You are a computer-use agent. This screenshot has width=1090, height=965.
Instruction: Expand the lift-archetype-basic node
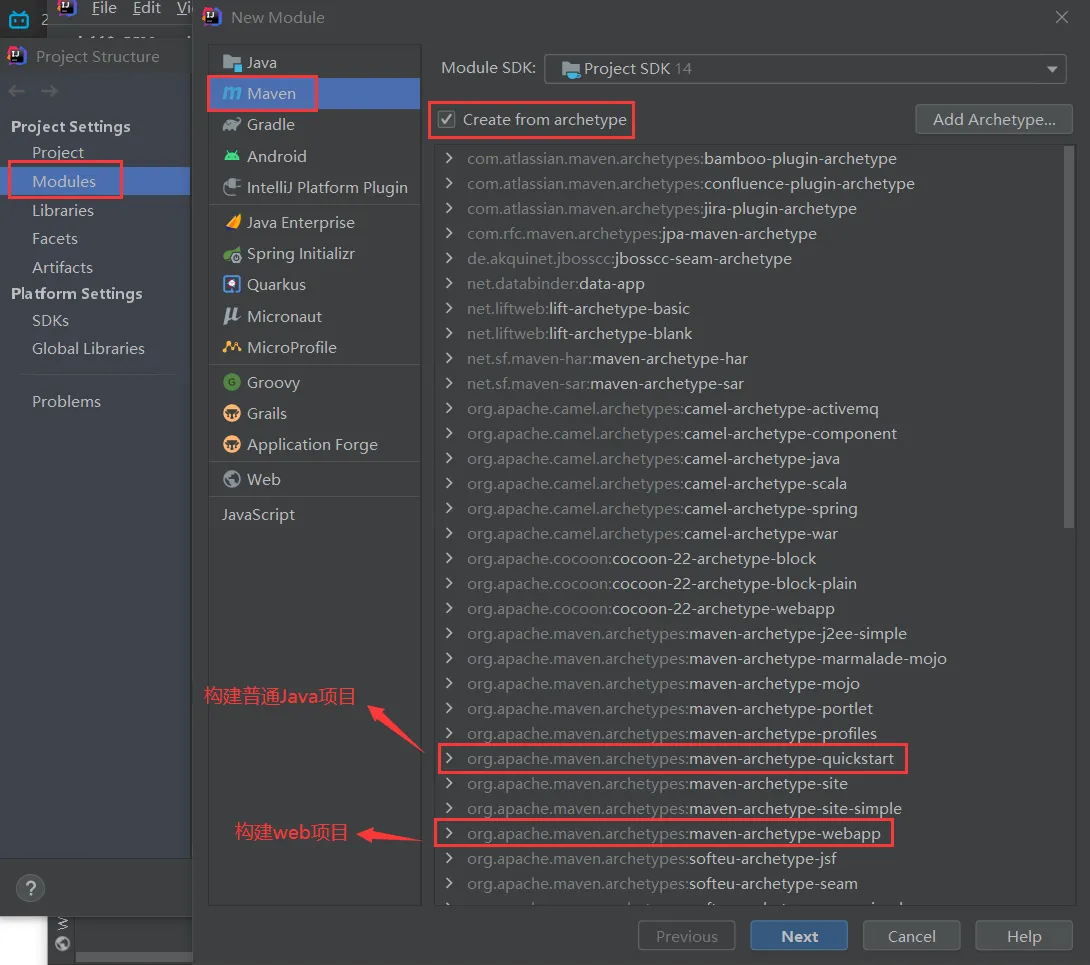point(449,308)
